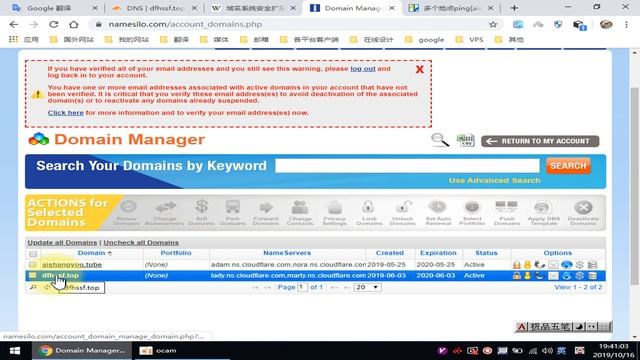640x360 pixels.
Task: Click the Renew Domains action icon
Action: tap(127, 207)
